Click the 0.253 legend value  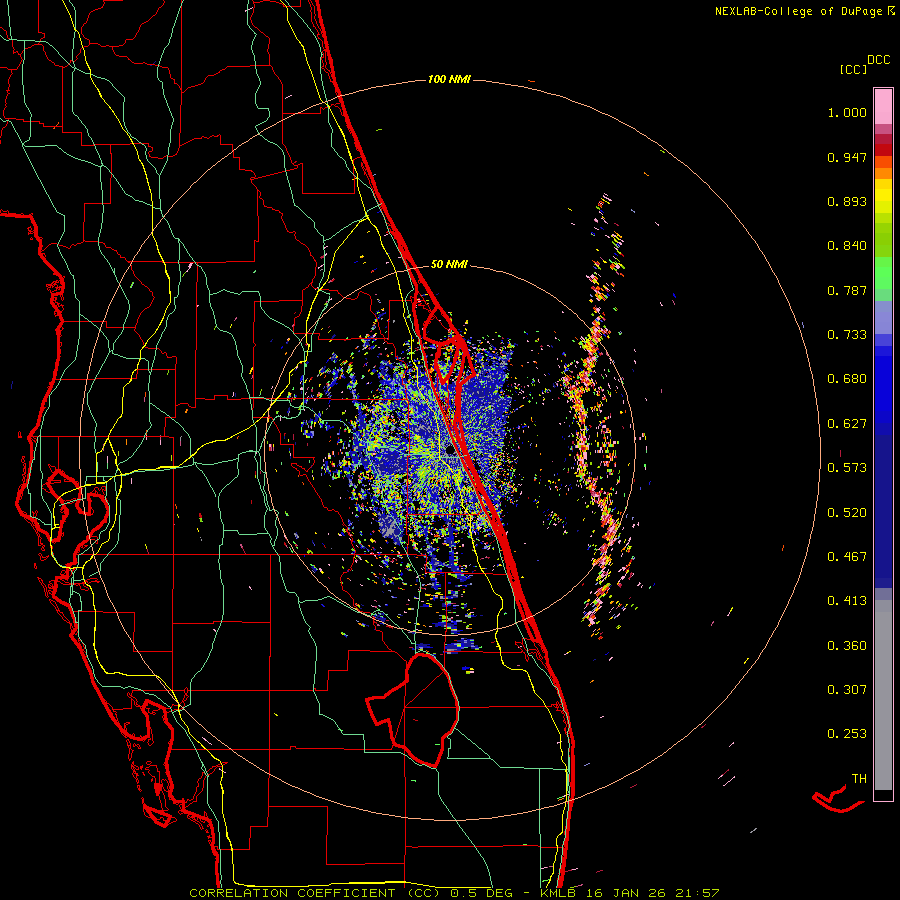point(847,734)
